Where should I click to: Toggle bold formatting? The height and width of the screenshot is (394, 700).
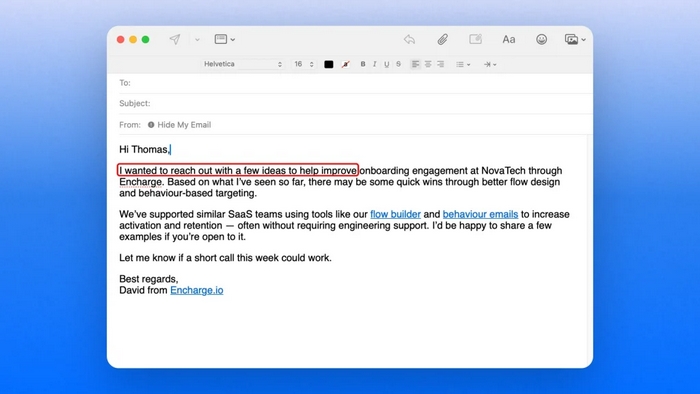point(363,64)
